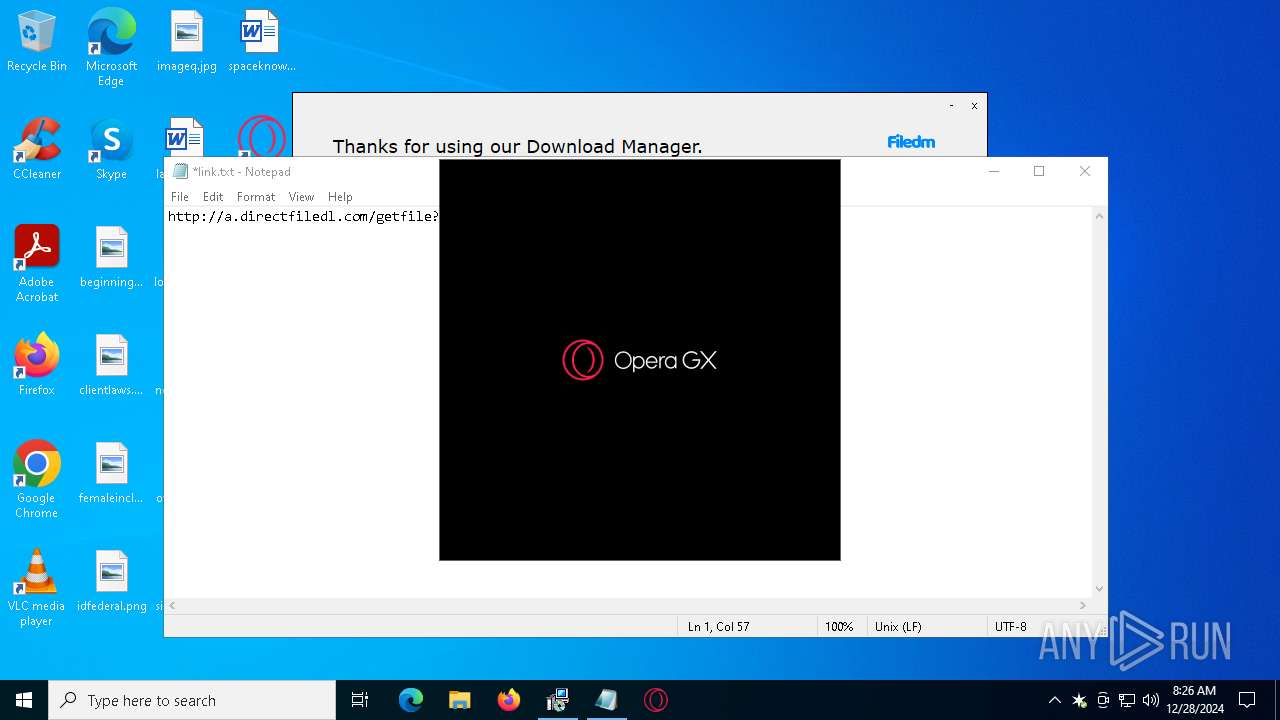Launch Firefox from desktop shortcut
Screen dimensions: 1280x720
[x=37, y=366]
